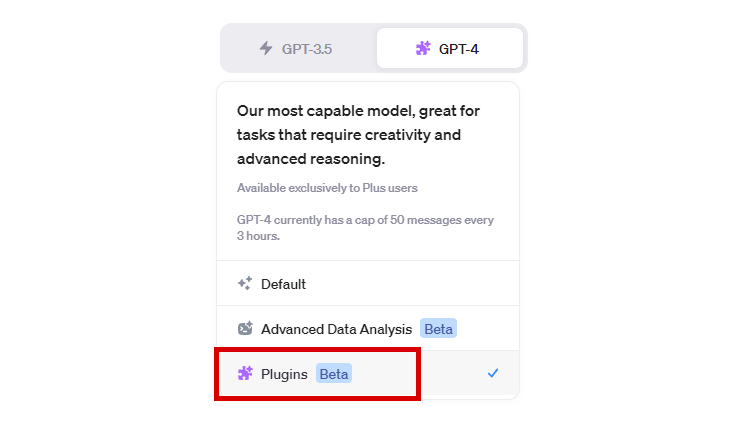The image size is (732, 425).
Task: Select the Plugins mode option
Action: coord(368,373)
